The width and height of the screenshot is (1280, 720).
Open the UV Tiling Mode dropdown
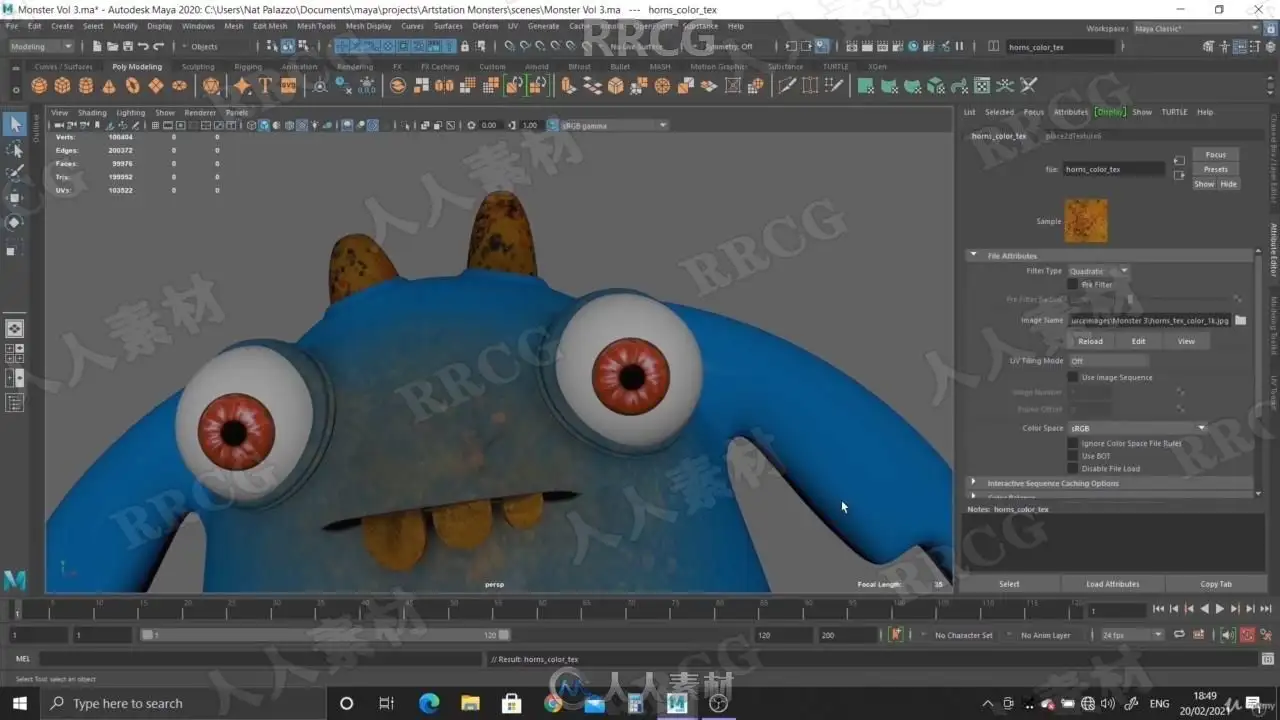coord(1108,361)
